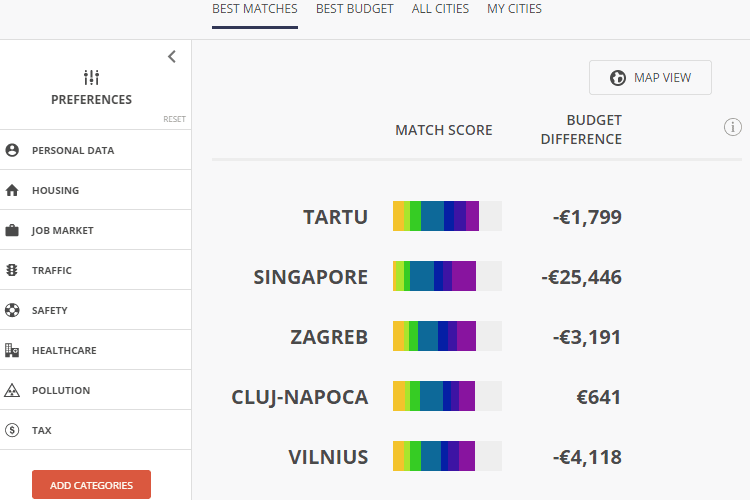Select the Tartu match score bar
The height and width of the screenshot is (500, 750).
point(447,216)
